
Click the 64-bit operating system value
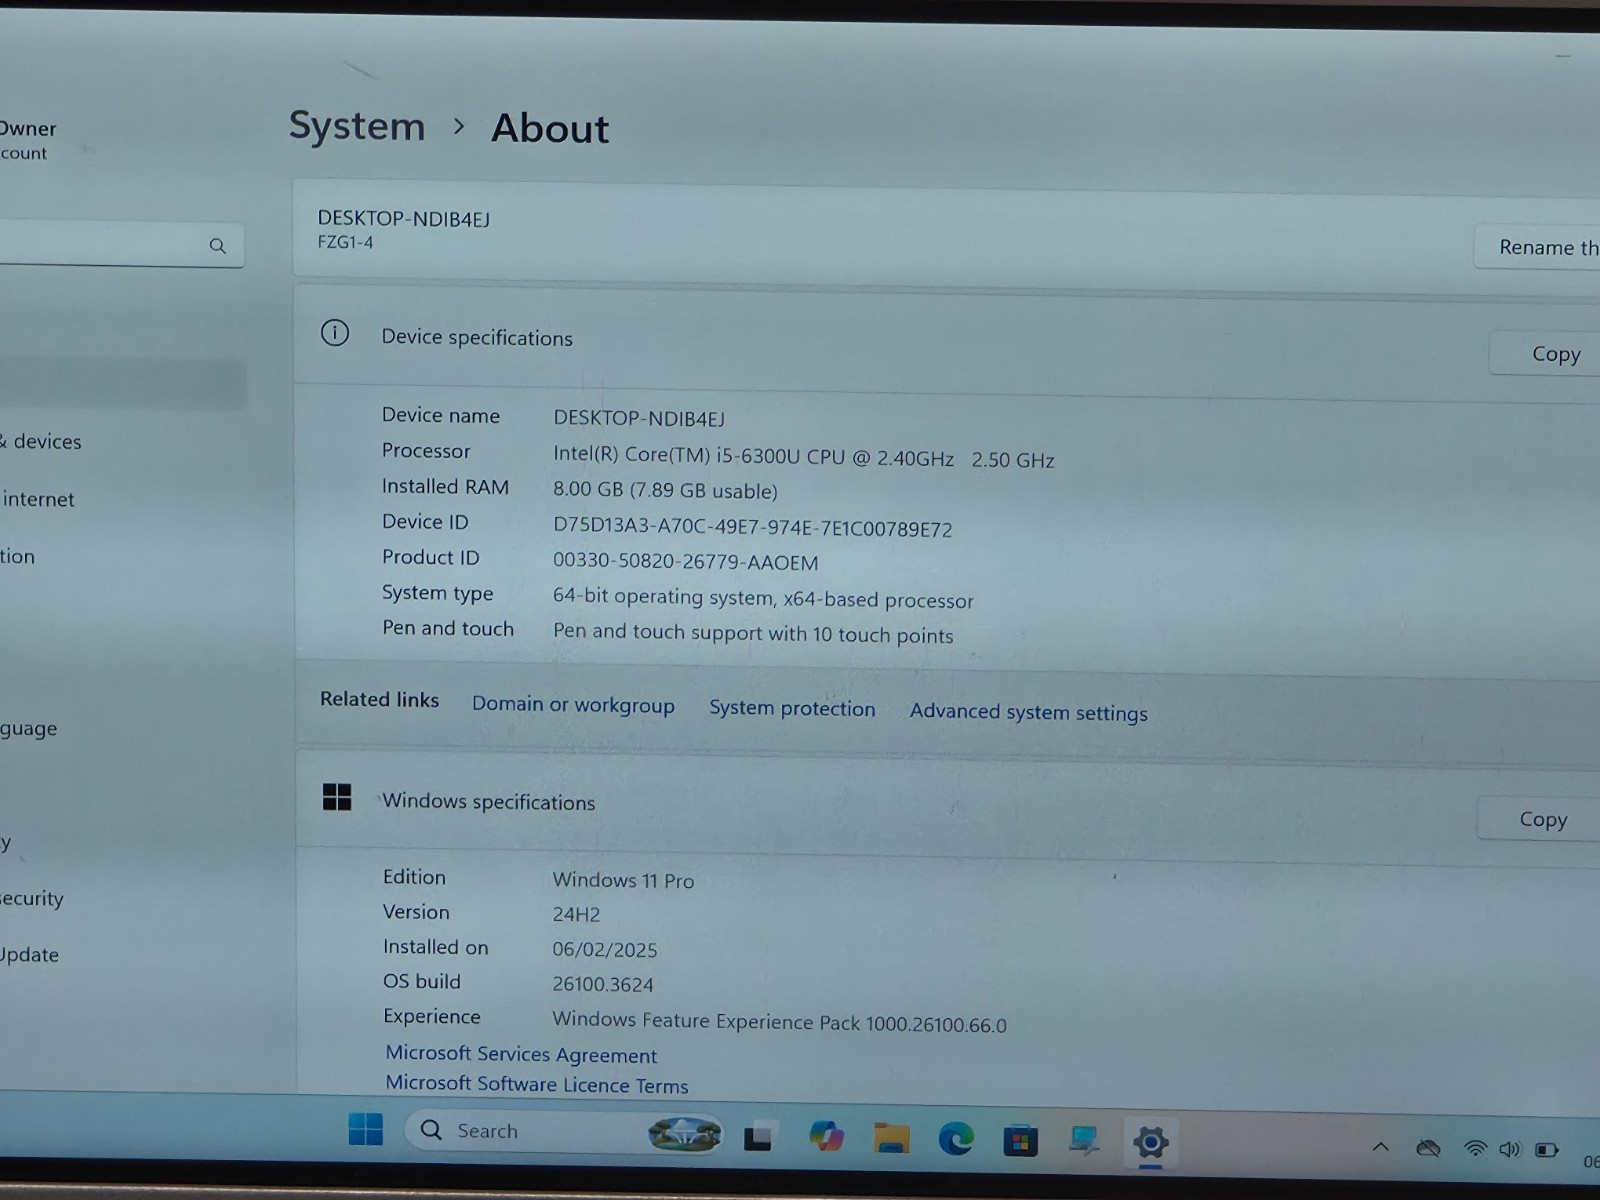point(763,598)
